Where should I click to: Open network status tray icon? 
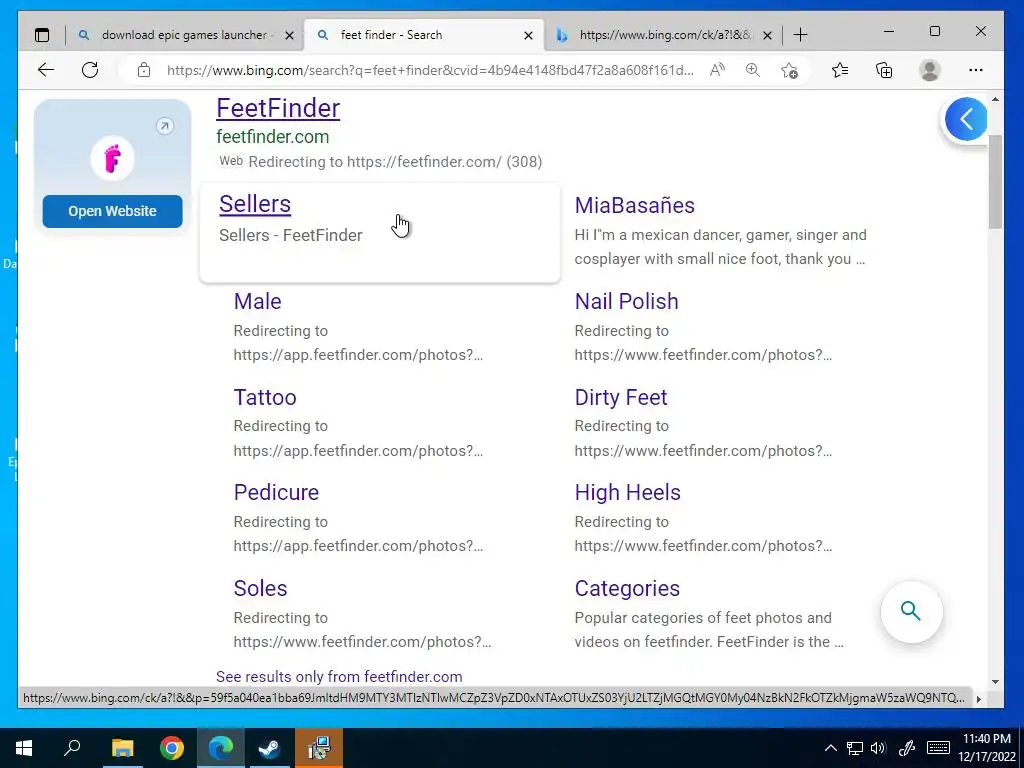(854, 748)
